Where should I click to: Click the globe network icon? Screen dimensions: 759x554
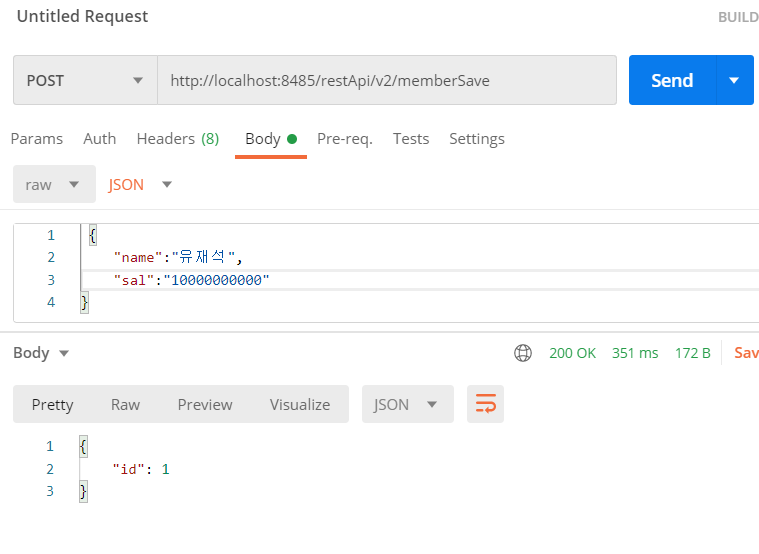(x=523, y=353)
